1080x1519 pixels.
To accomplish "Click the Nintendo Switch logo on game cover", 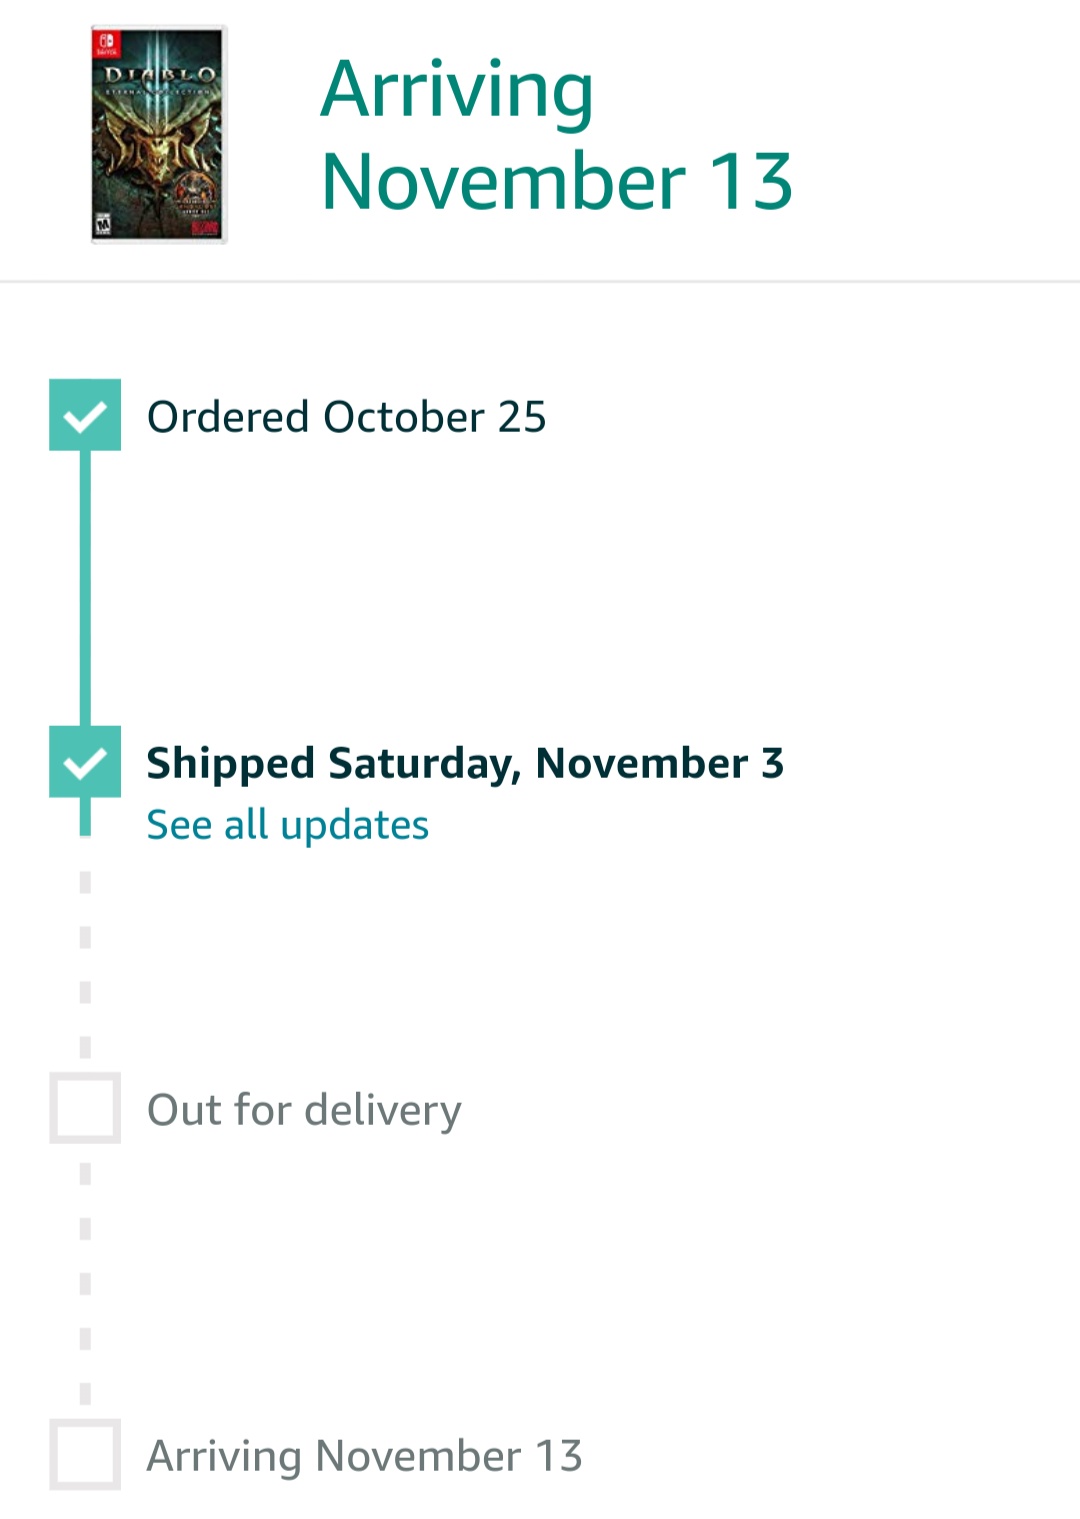I will click(105, 44).
